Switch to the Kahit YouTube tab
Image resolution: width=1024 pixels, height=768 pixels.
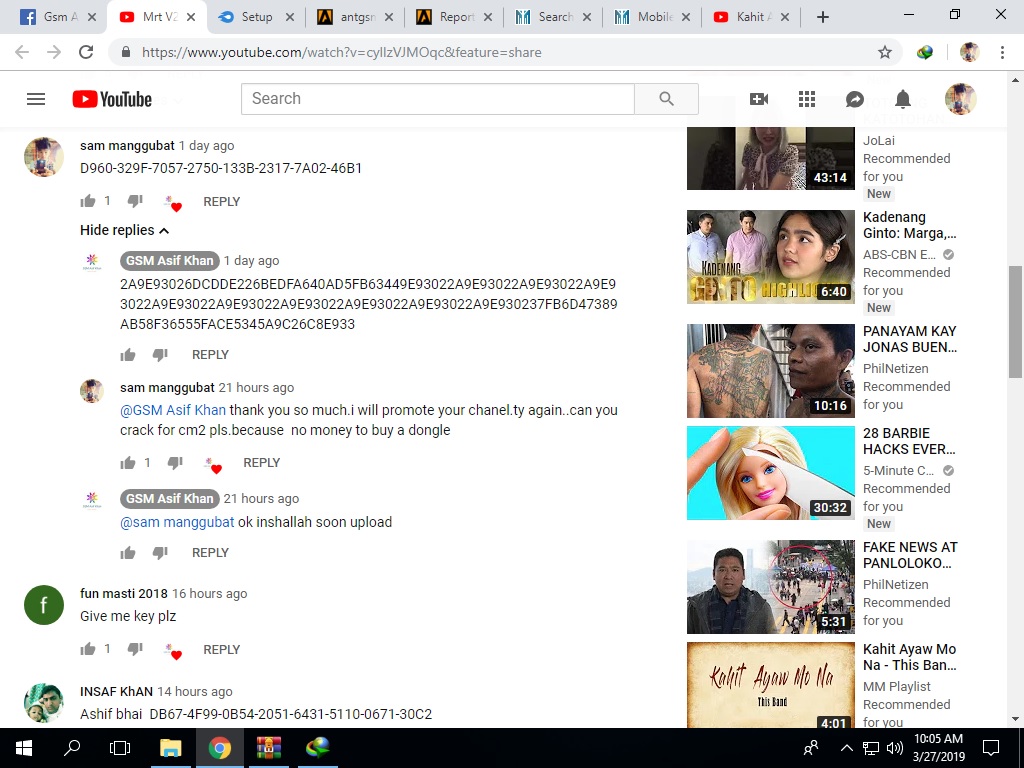coord(752,17)
